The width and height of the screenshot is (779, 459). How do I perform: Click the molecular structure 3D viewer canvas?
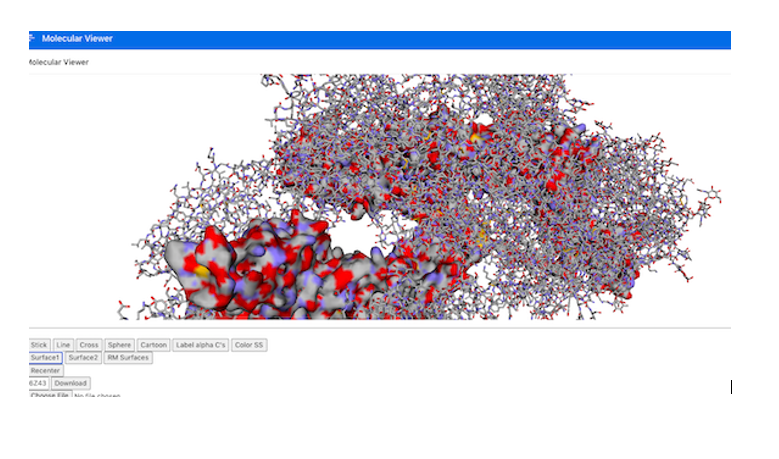[x=380, y=197]
